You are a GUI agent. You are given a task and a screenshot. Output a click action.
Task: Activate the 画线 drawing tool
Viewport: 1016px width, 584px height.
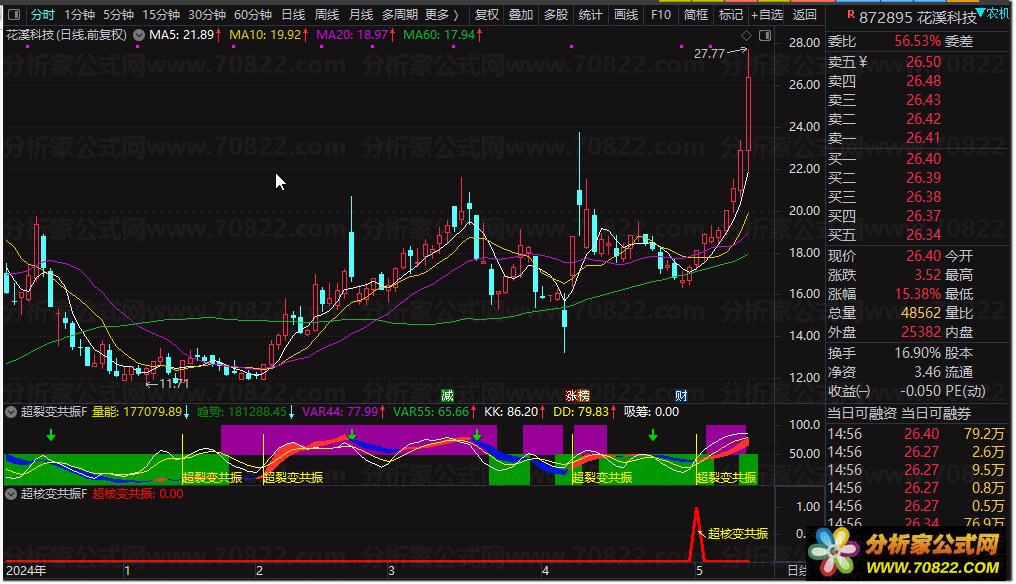[x=626, y=14]
